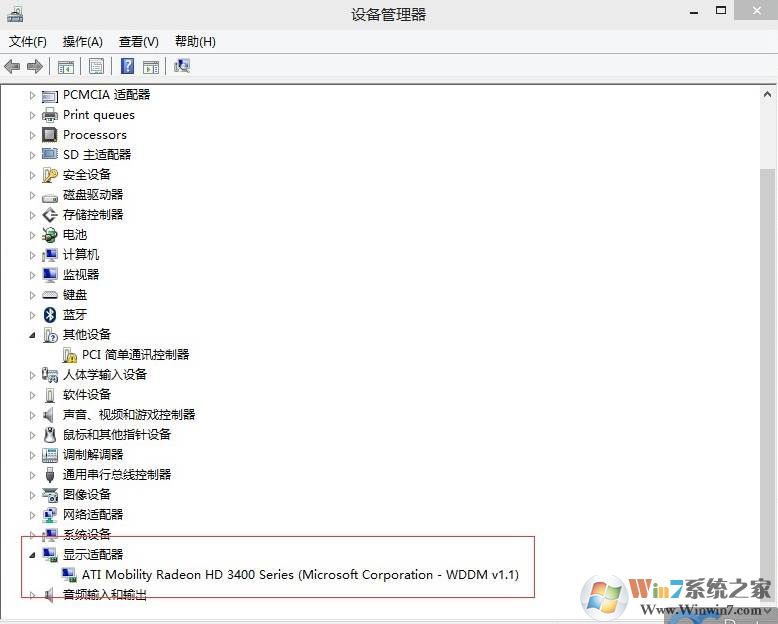Open the 查看(V) menu

point(138,41)
